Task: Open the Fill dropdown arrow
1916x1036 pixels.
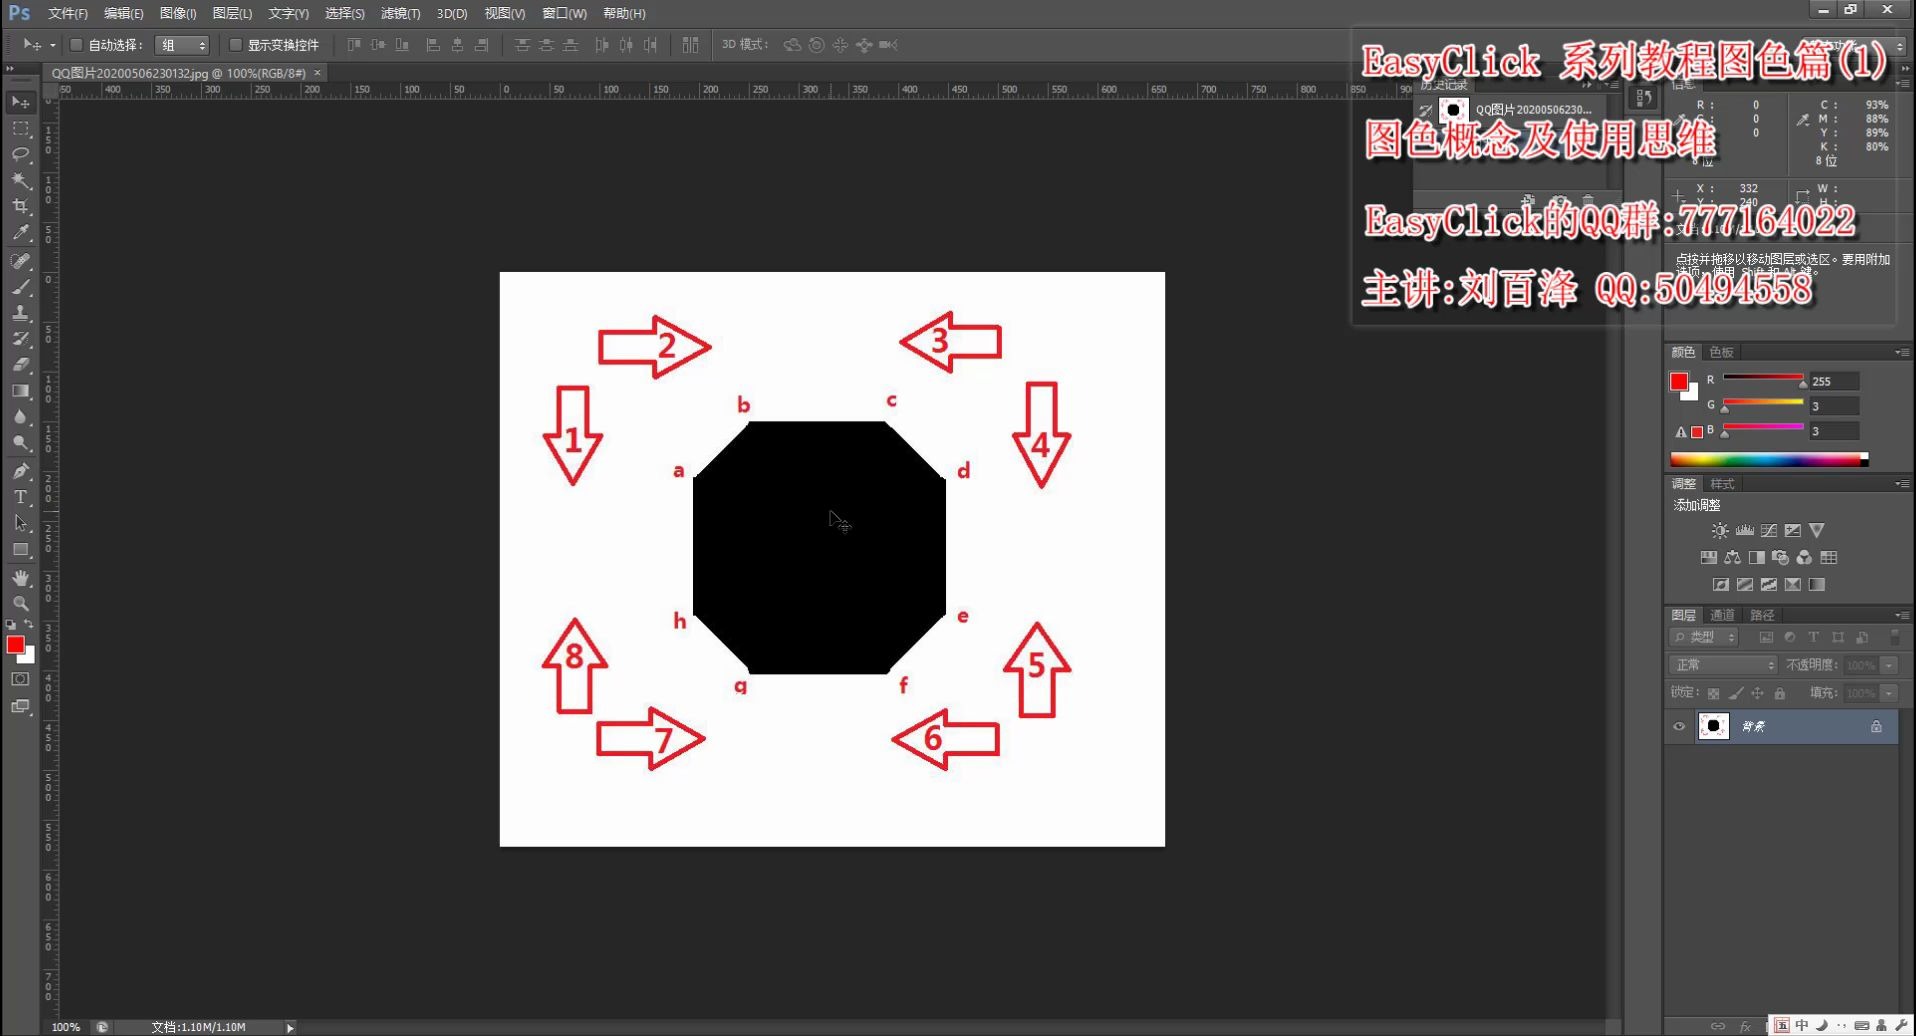Action: tap(1889, 693)
